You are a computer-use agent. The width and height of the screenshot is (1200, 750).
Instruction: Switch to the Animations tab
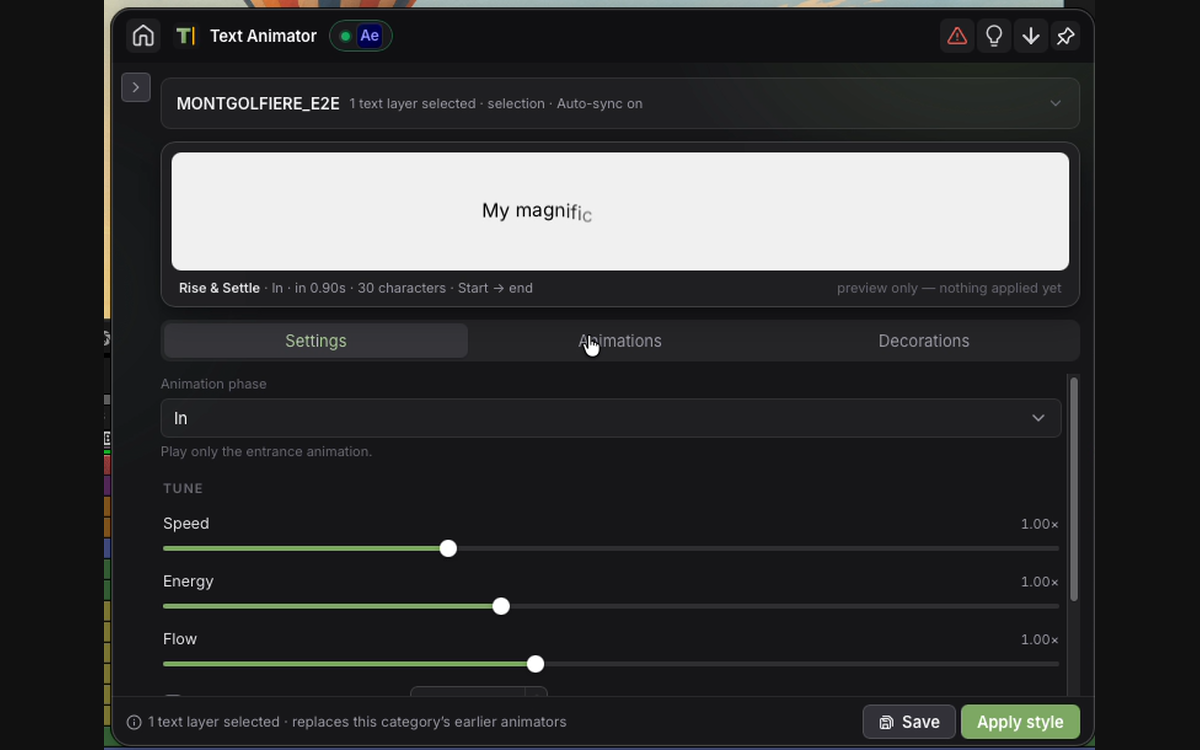620,341
